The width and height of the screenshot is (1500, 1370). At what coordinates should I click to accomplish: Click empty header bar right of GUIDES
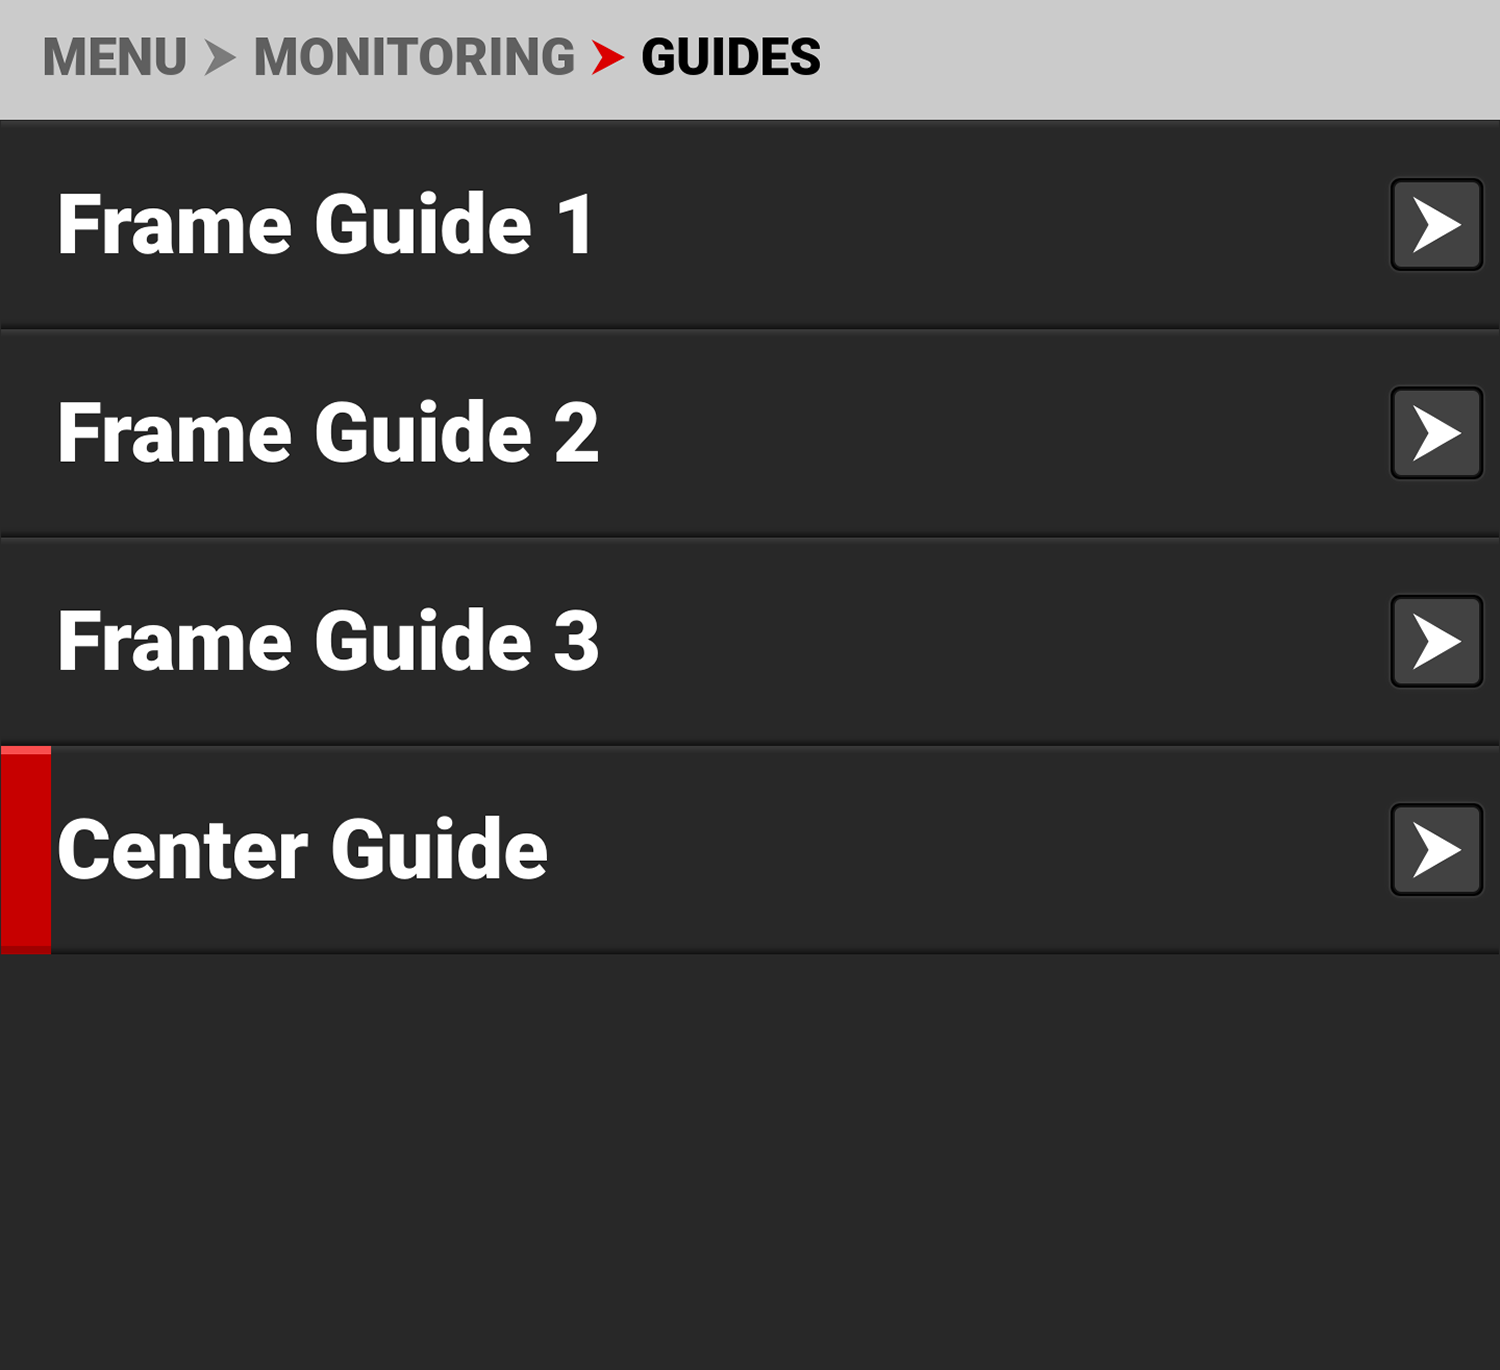(1150, 58)
